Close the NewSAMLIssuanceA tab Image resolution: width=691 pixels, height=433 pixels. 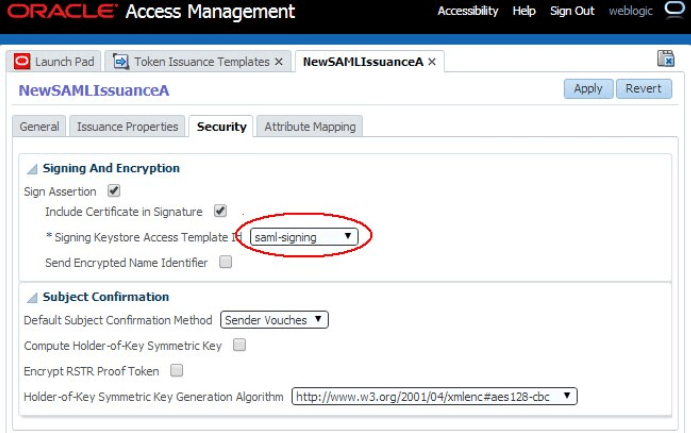432,62
